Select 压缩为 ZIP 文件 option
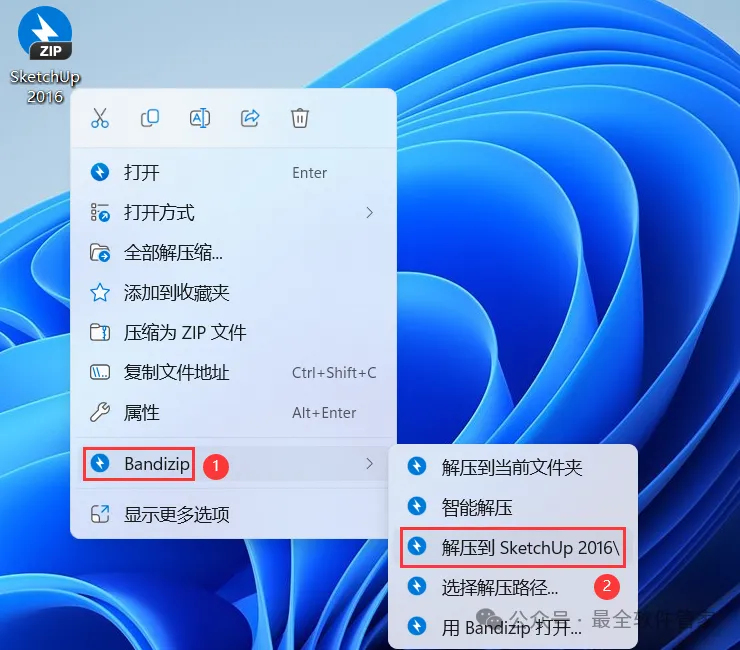This screenshot has height=650, width=740. (x=234, y=333)
